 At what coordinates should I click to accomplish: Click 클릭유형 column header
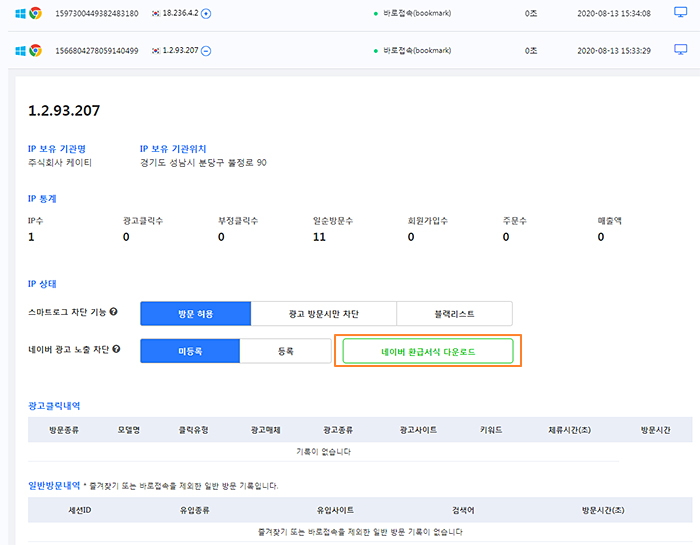[193, 430]
